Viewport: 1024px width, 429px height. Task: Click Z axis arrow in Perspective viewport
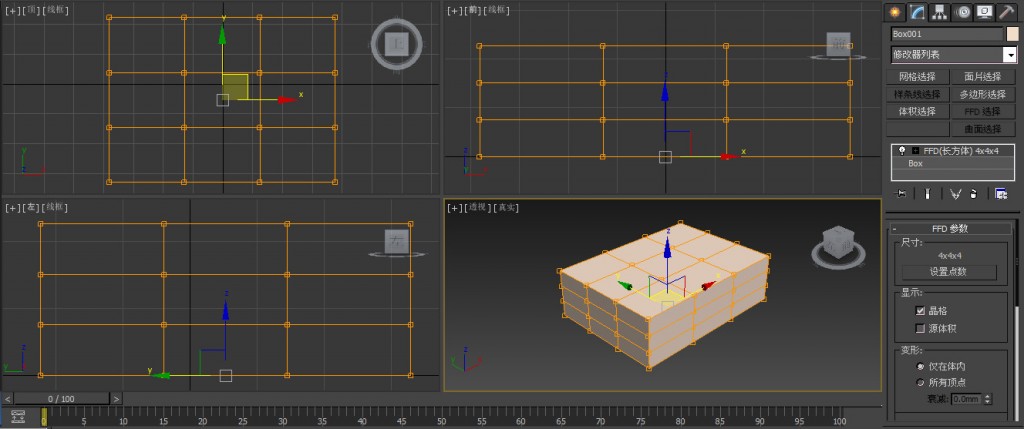click(667, 248)
